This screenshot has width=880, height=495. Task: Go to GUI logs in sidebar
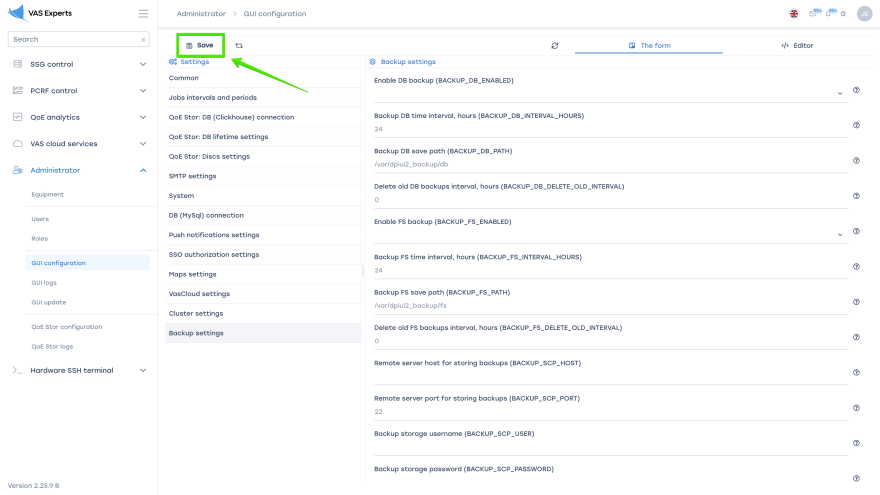tap(44, 282)
